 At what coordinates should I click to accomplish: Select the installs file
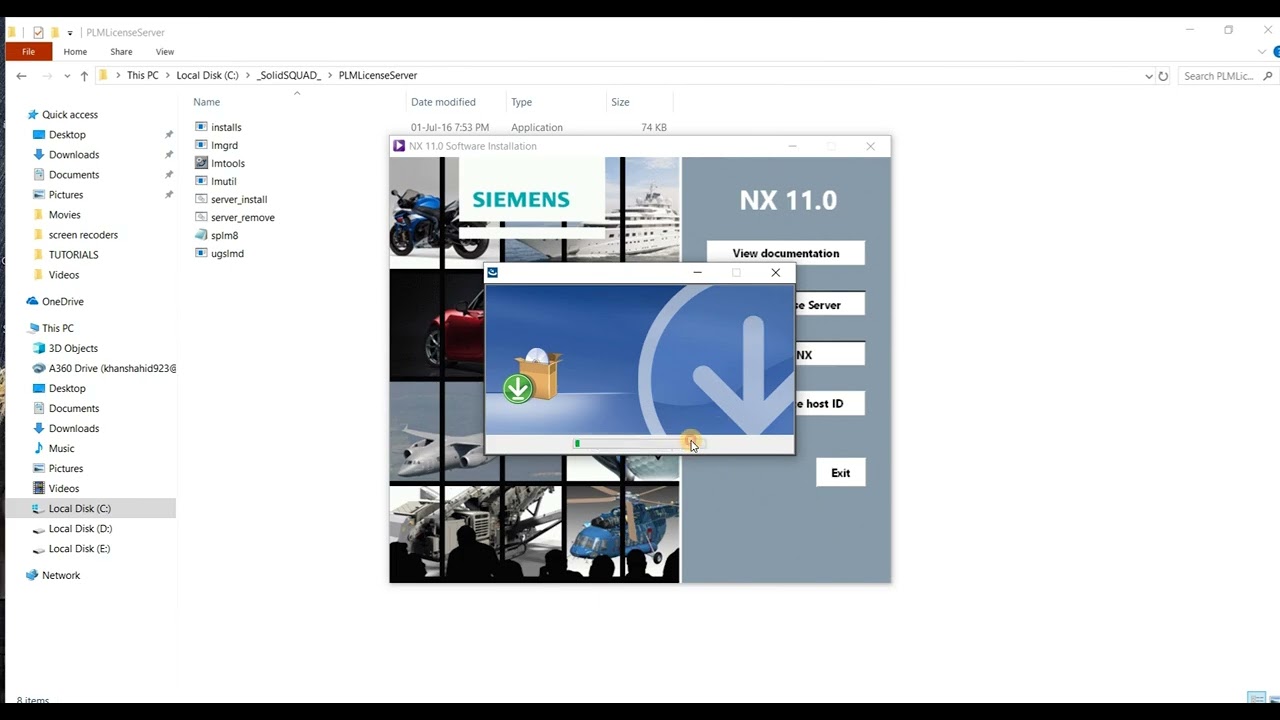pos(226,127)
